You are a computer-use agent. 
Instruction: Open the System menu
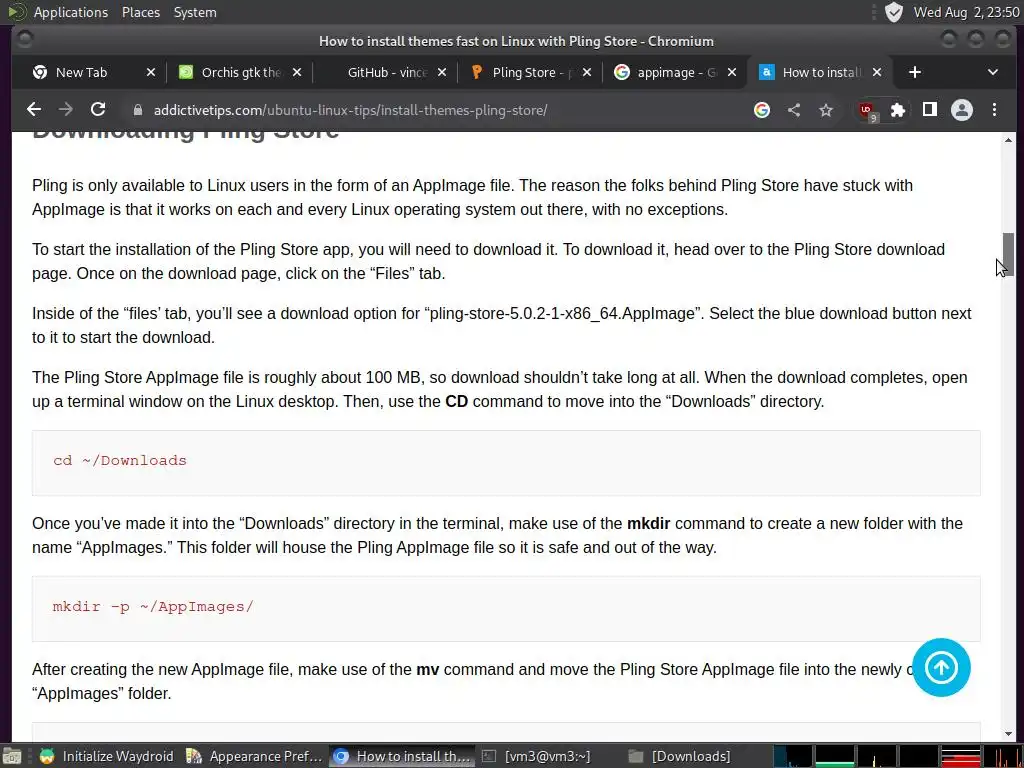click(x=195, y=12)
